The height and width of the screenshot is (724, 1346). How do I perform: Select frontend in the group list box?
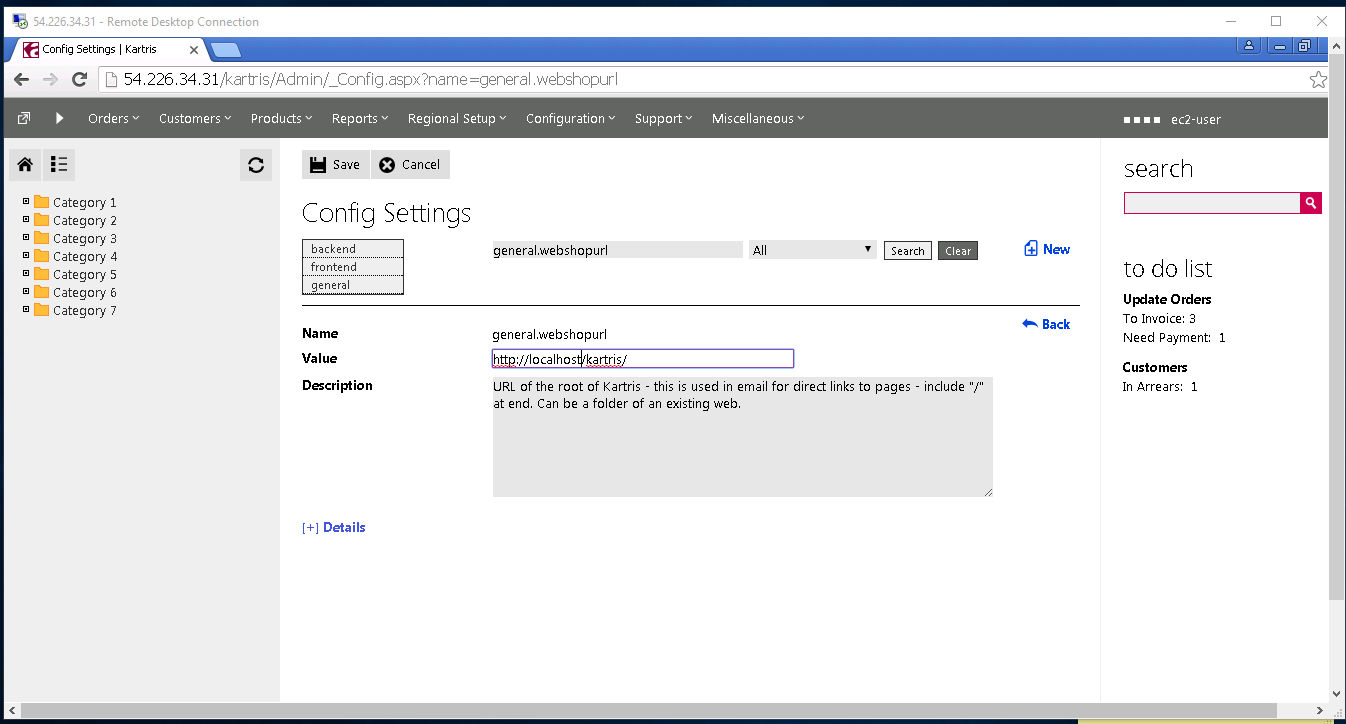coord(352,266)
